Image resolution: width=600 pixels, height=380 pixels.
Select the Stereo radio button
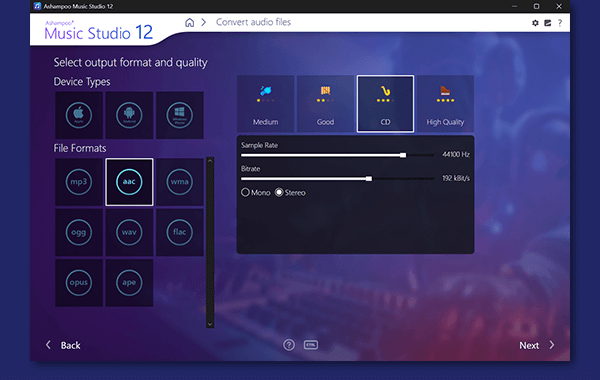click(x=279, y=192)
